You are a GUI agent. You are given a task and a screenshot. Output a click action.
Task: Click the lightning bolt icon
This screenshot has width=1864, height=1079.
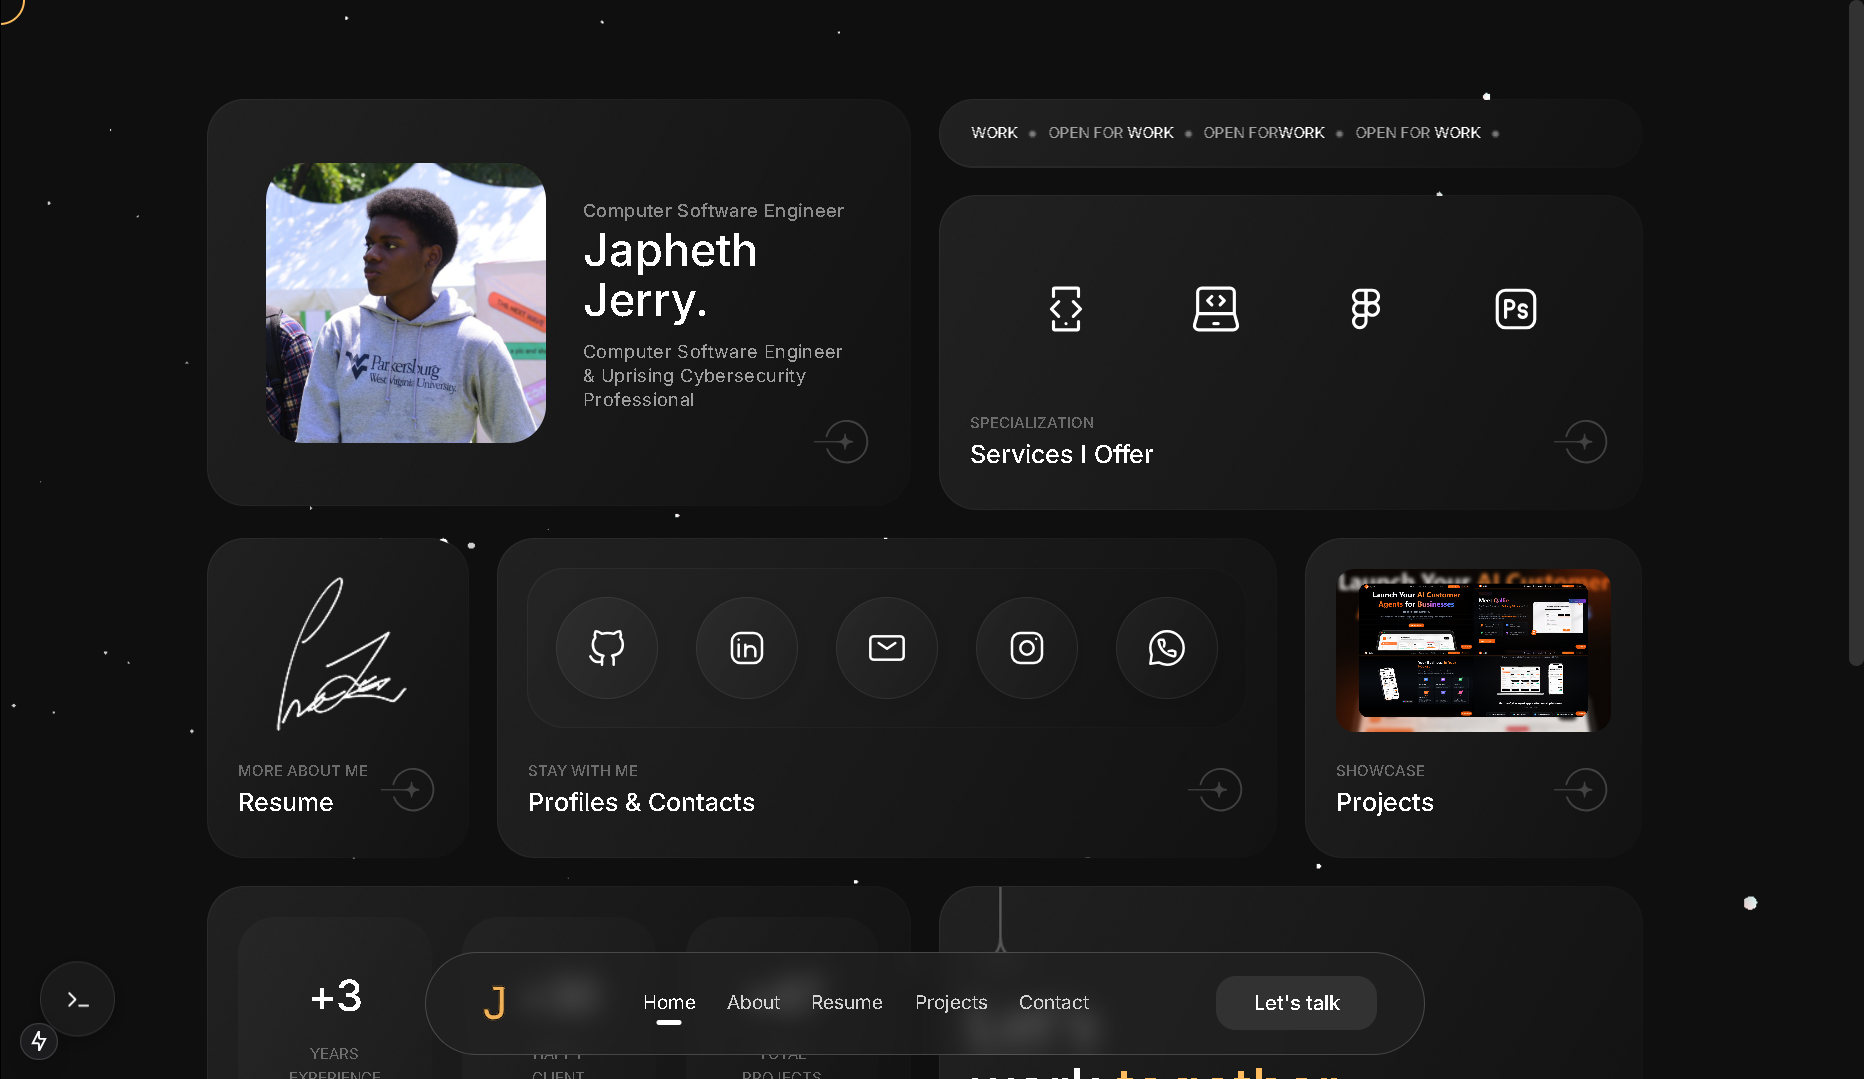coord(39,1041)
